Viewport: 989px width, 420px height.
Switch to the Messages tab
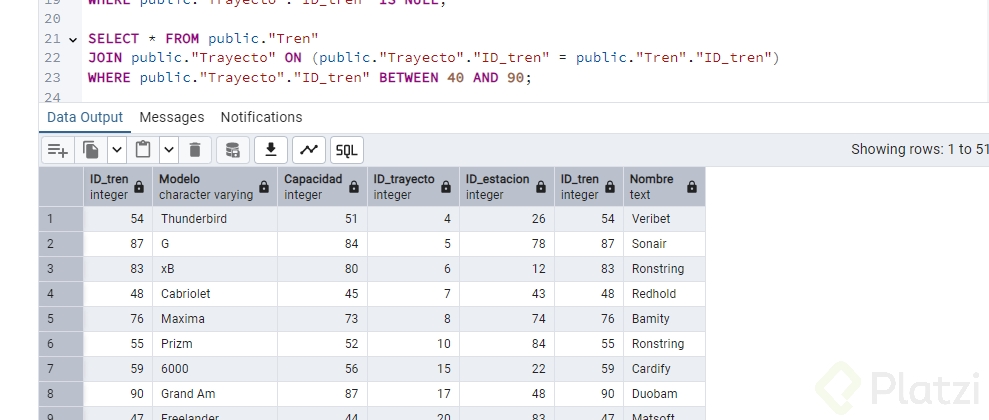tap(172, 117)
